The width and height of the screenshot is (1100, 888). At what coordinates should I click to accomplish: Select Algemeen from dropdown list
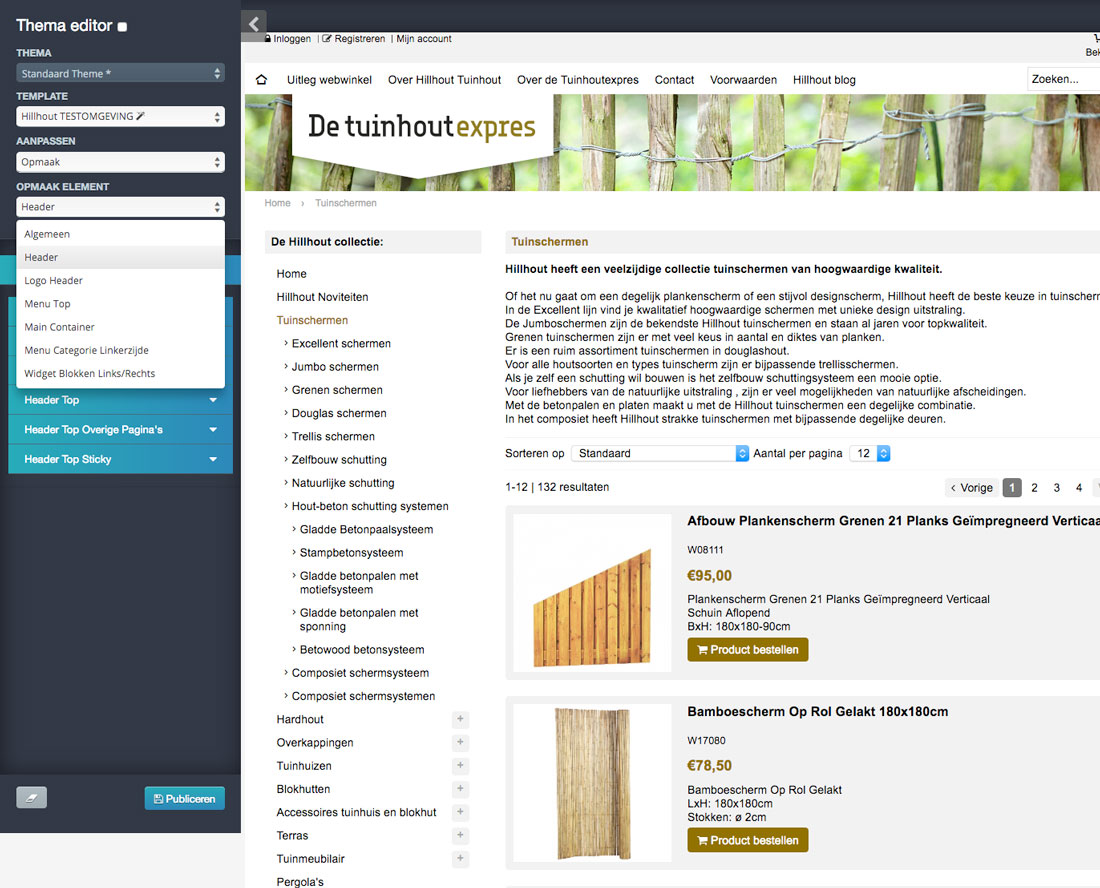pyautogui.click(x=121, y=234)
